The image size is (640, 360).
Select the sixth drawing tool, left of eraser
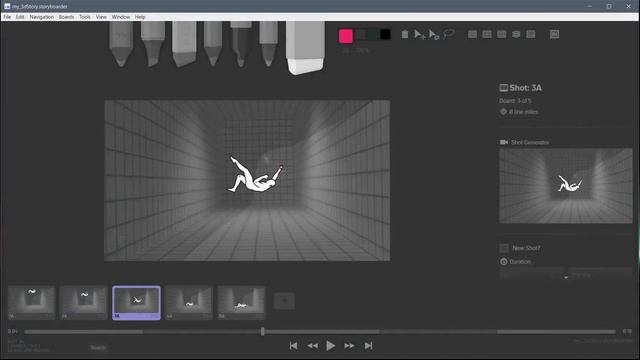(269, 44)
